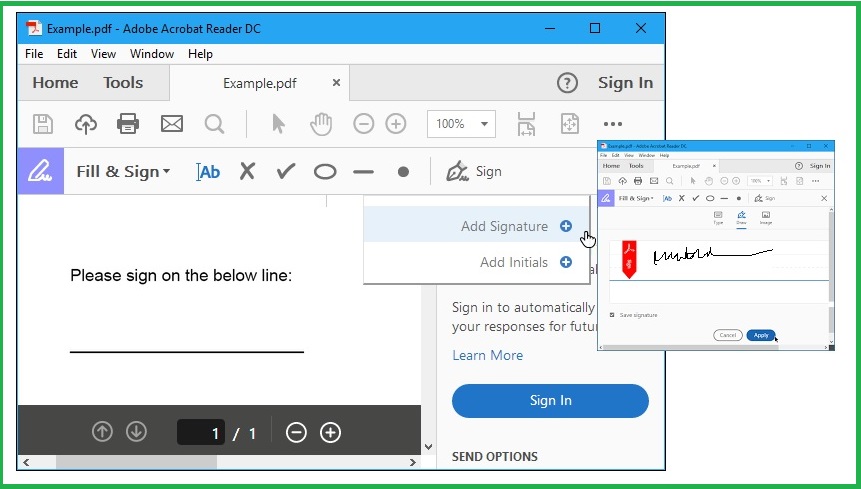The image size is (861, 489).
Task: Open the Learn More link
Action: click(488, 355)
